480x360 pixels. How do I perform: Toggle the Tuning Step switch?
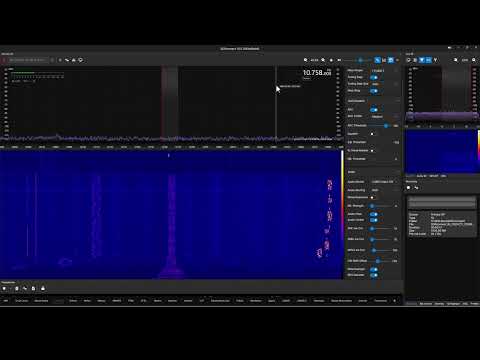374,77
